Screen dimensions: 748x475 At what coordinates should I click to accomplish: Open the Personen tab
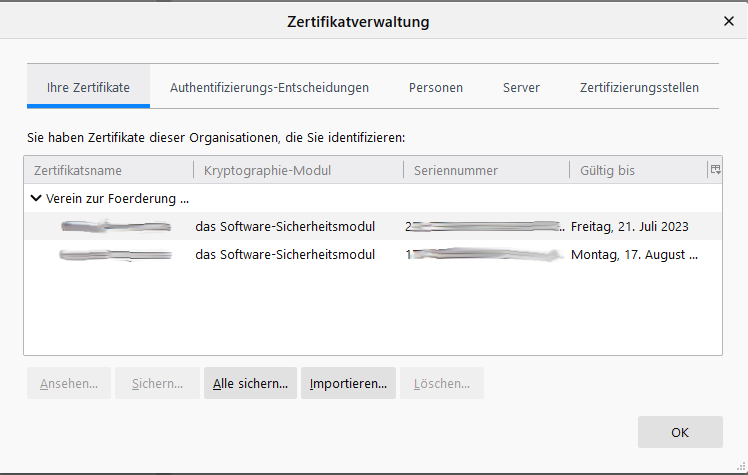[x=435, y=88]
